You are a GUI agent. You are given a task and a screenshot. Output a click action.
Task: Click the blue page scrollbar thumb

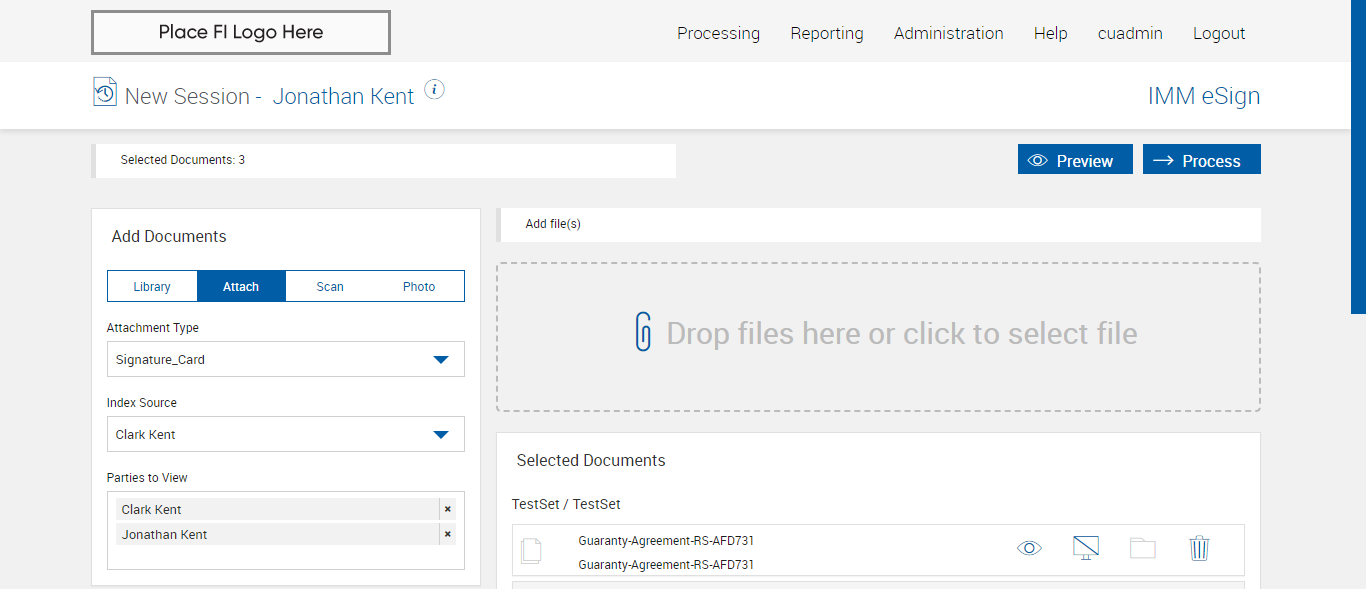coord(1358,157)
